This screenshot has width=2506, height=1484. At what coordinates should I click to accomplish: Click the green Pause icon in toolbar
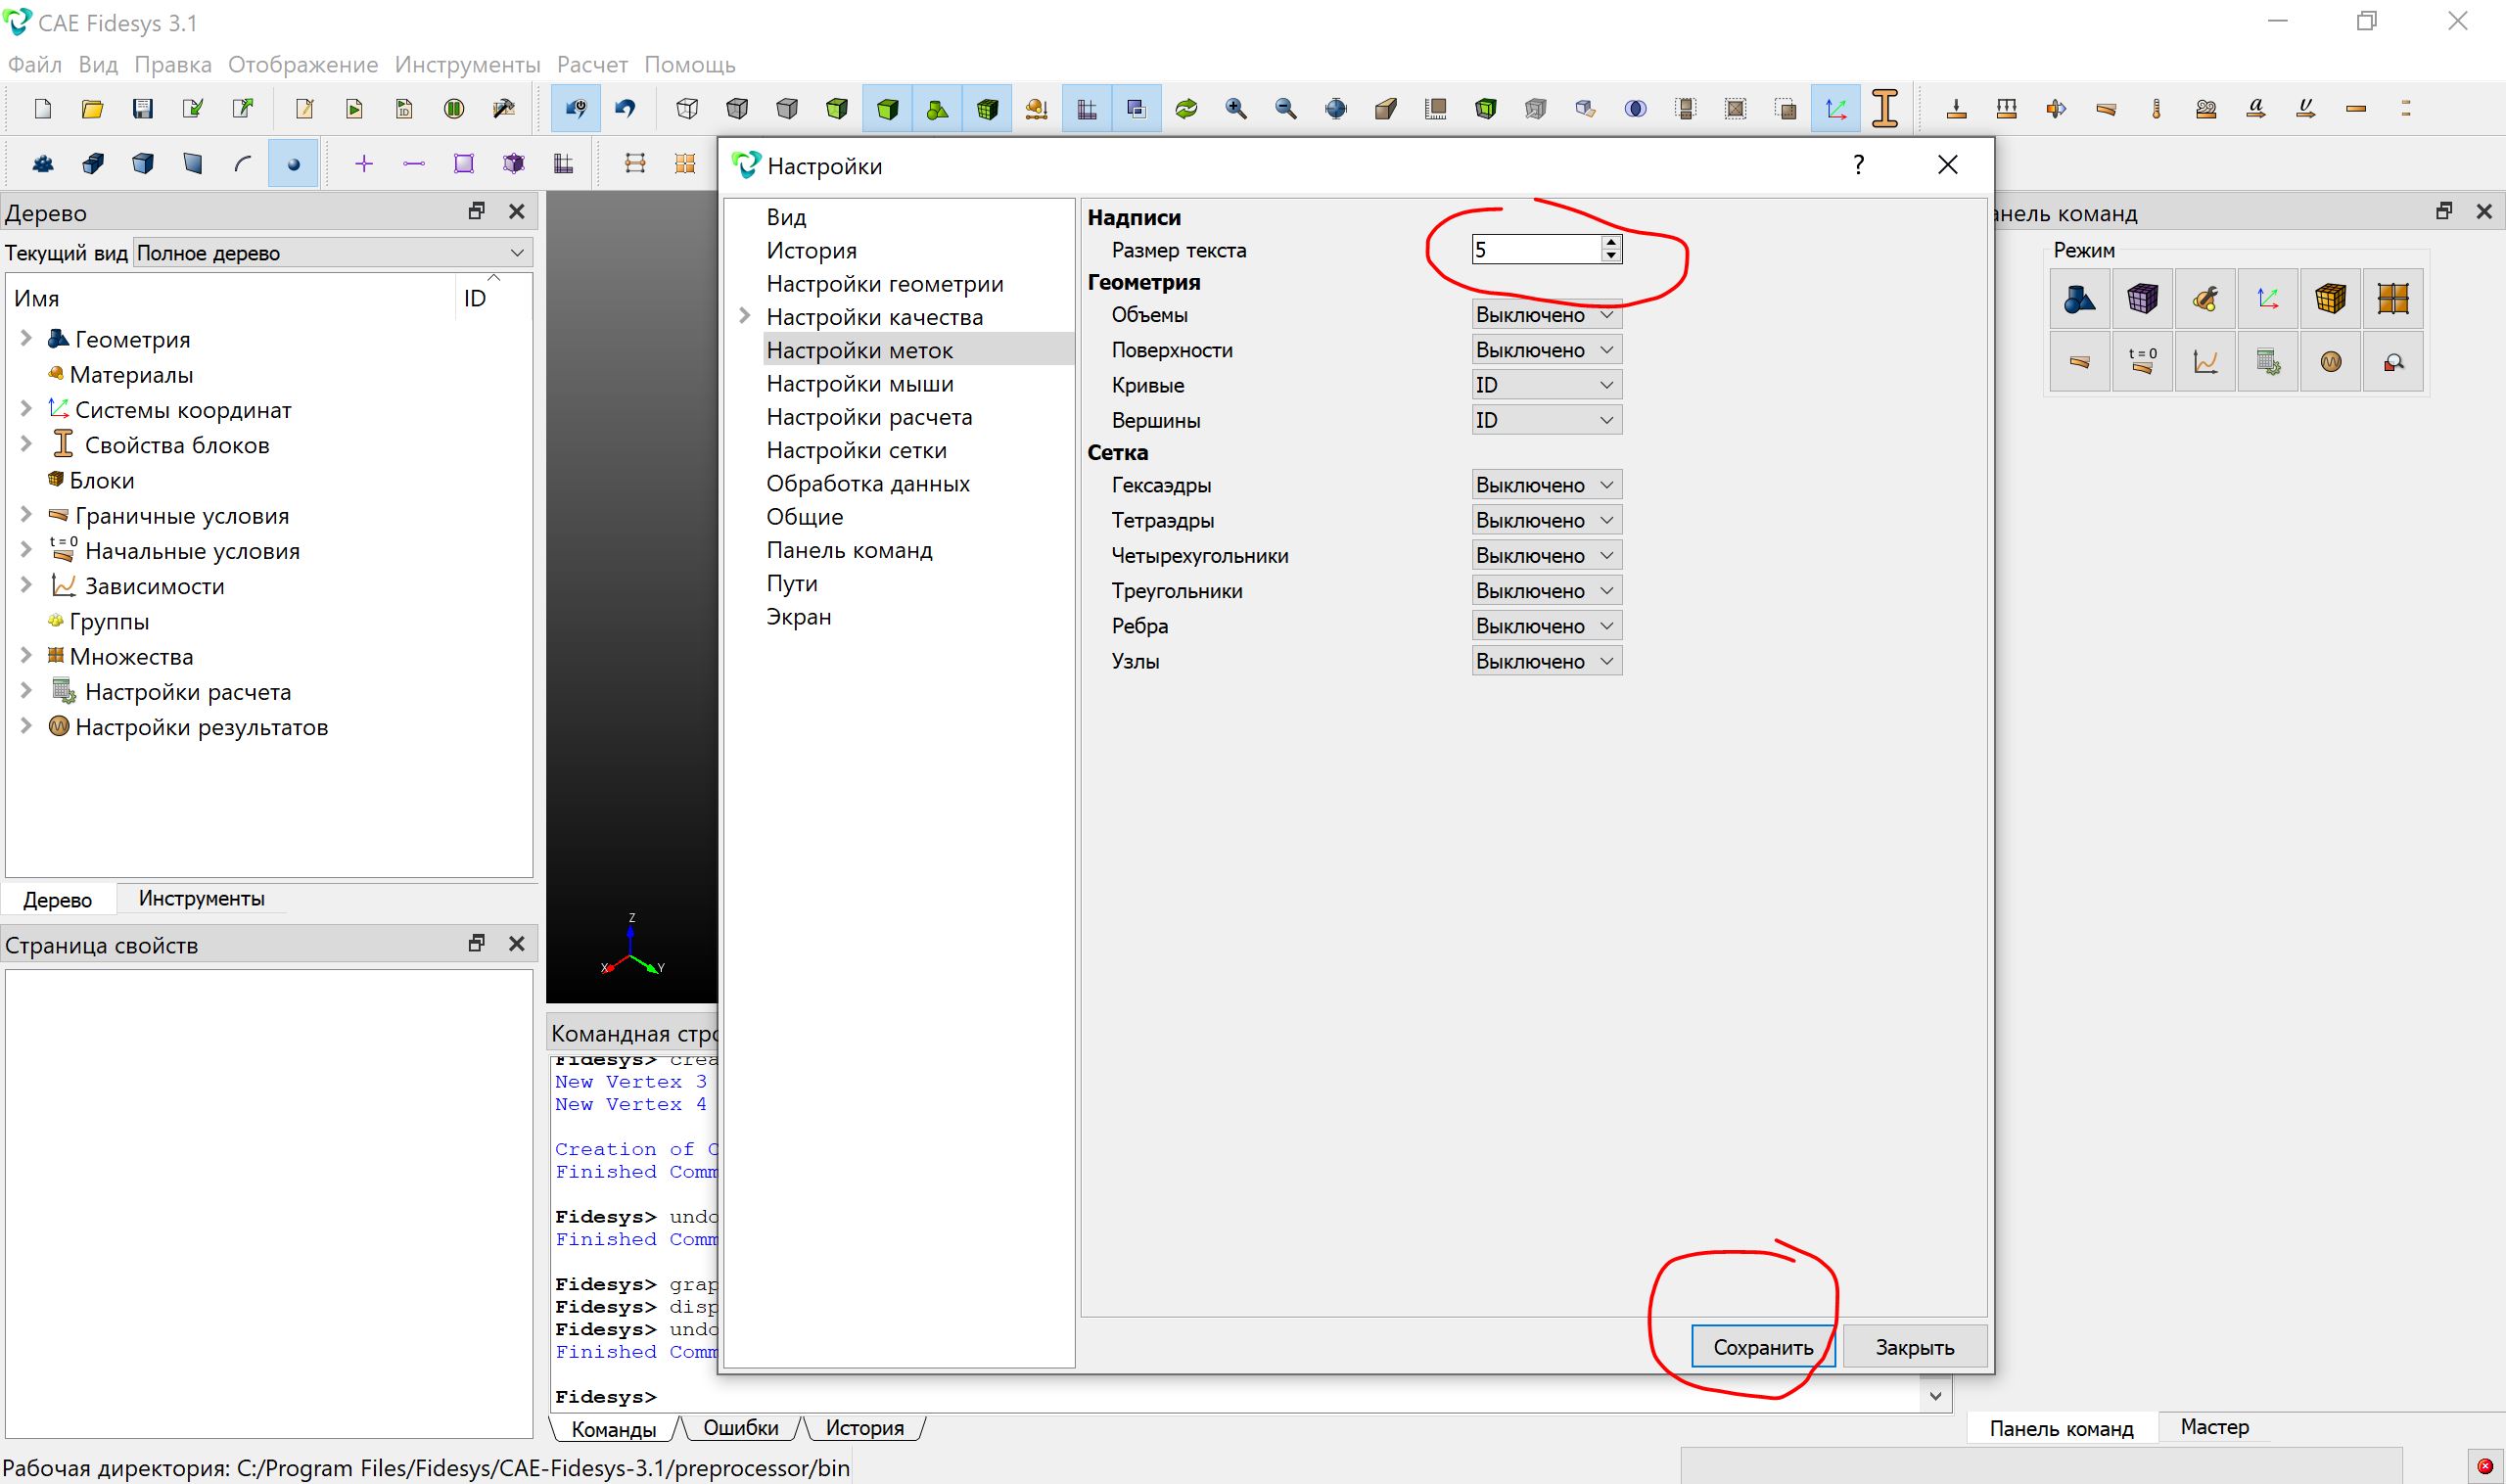454,109
